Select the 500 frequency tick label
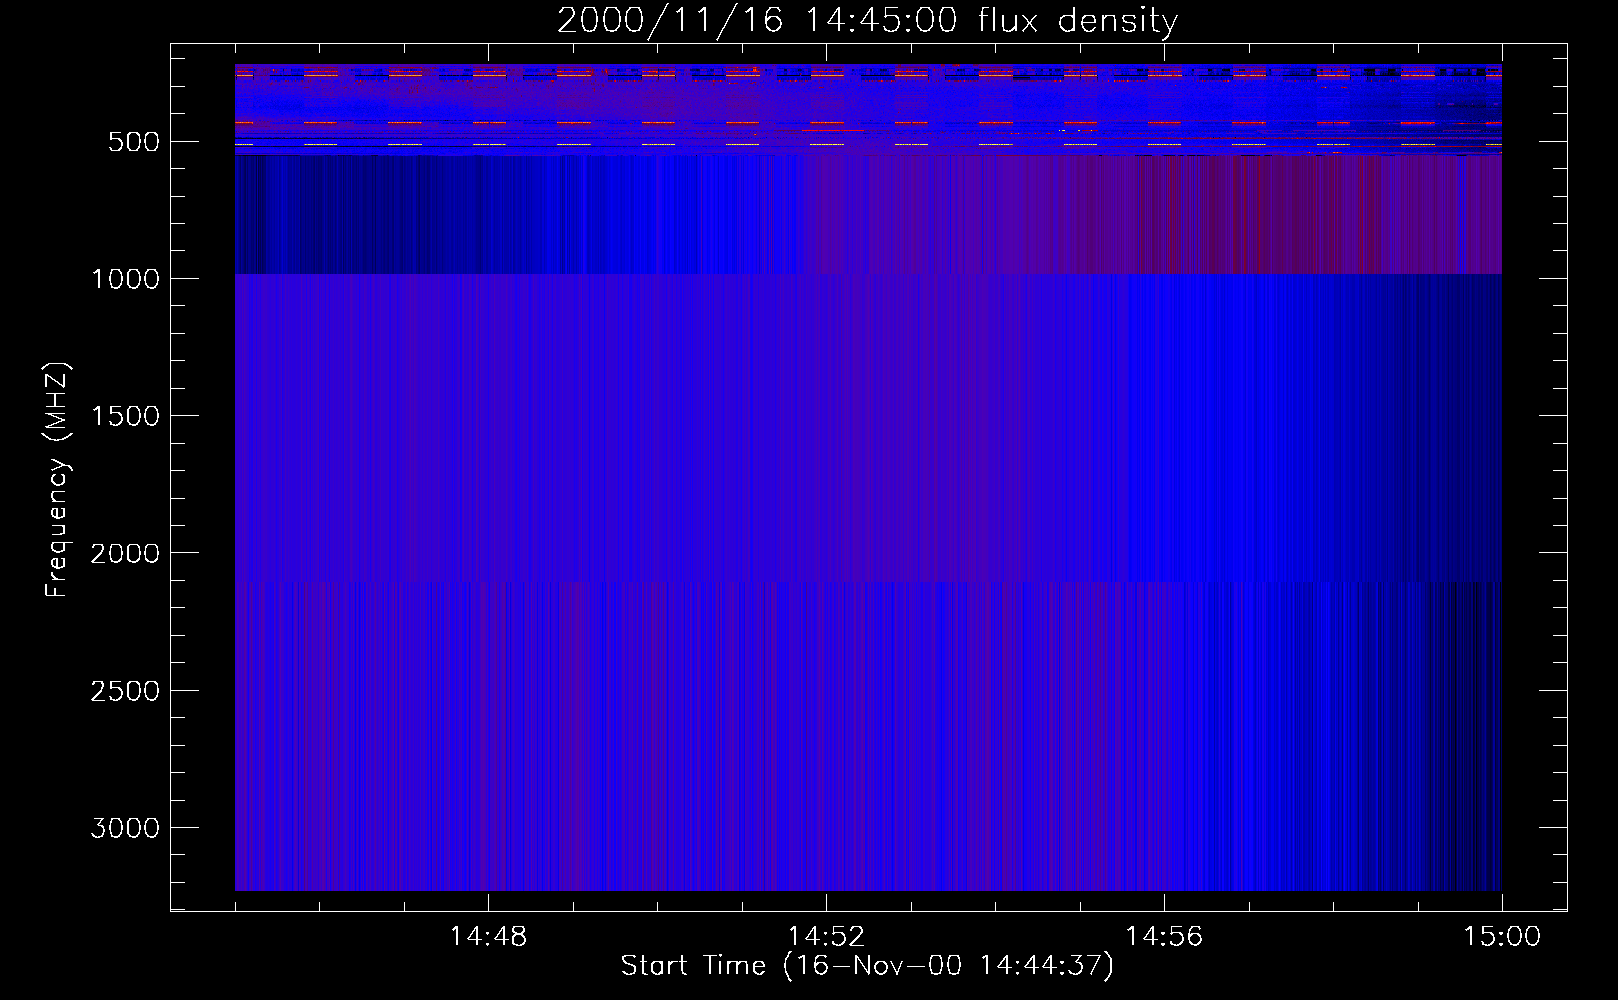This screenshot has width=1618, height=1000. click(134, 142)
